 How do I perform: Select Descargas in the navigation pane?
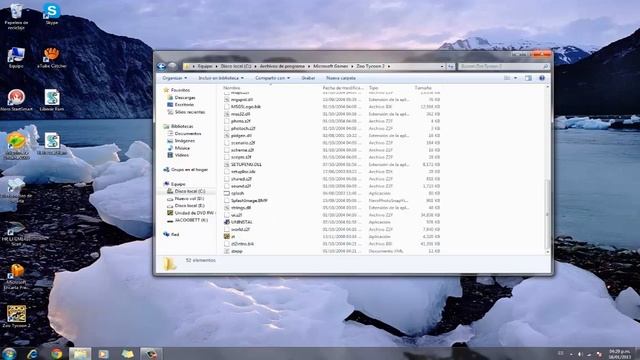point(185,98)
